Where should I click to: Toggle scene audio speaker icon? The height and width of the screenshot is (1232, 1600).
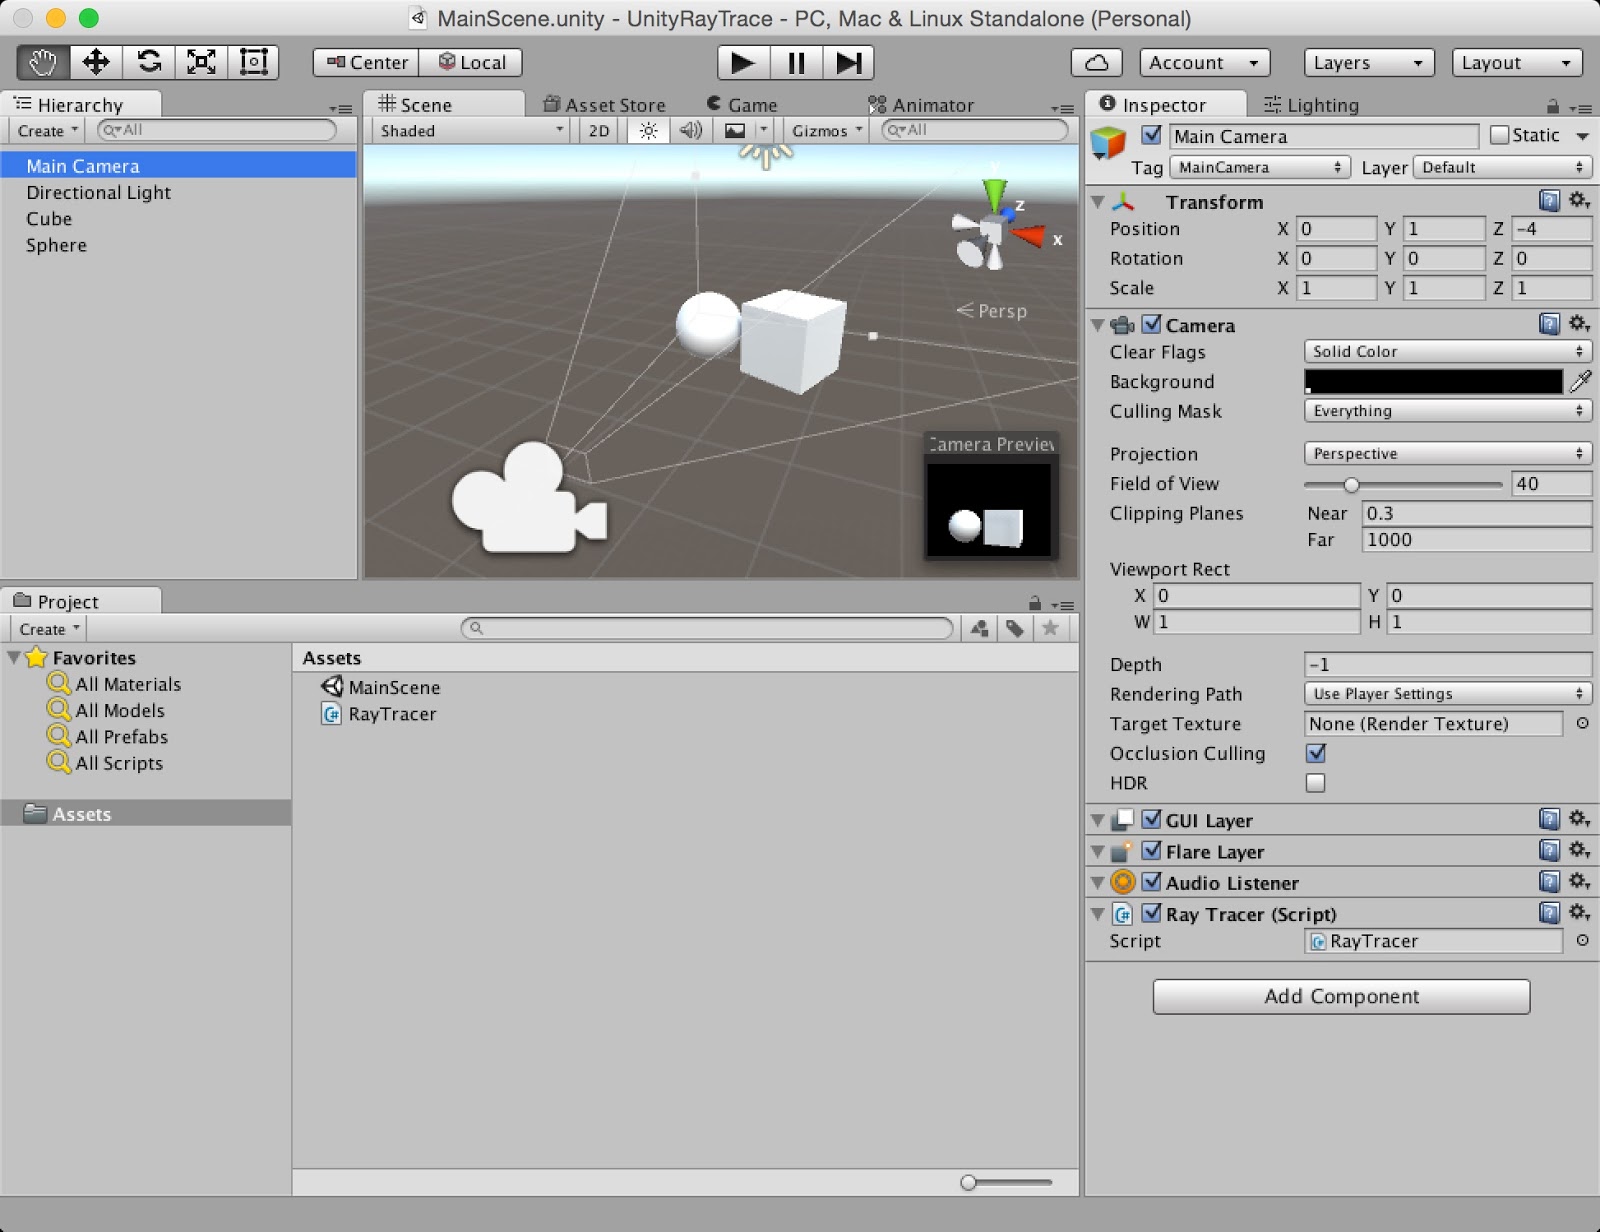coord(691,131)
